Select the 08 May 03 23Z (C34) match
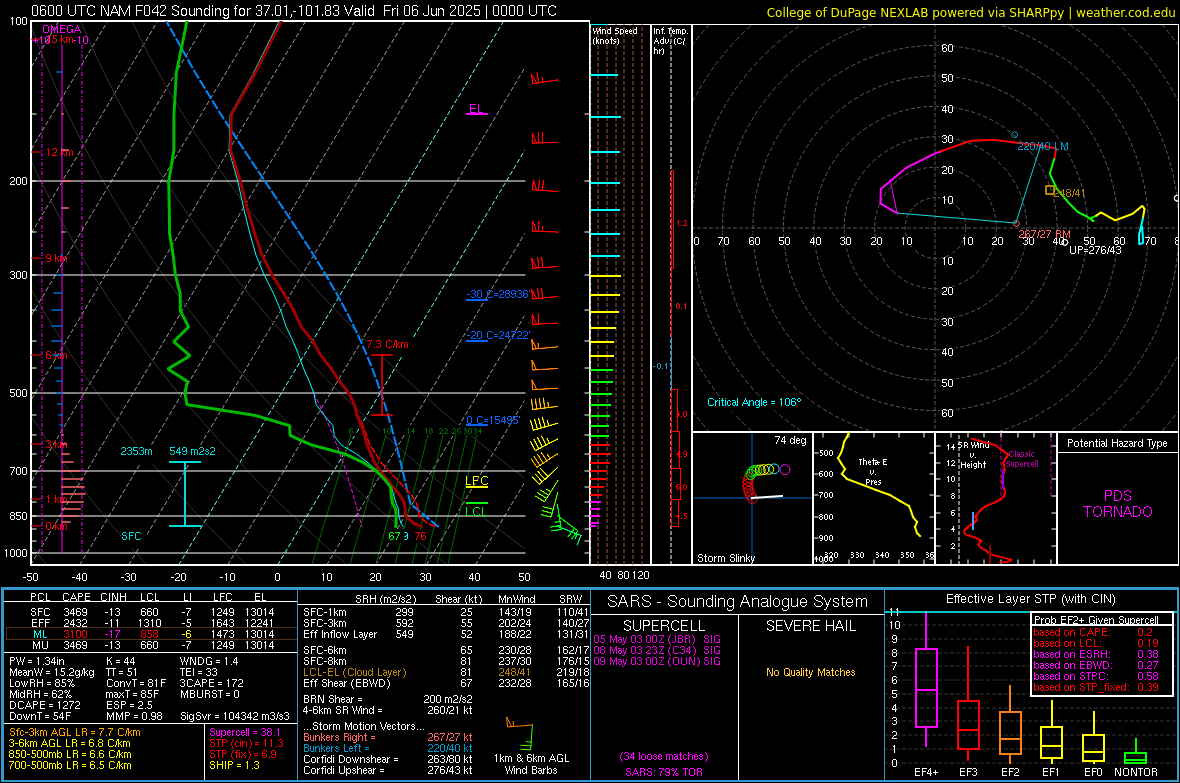 click(657, 650)
